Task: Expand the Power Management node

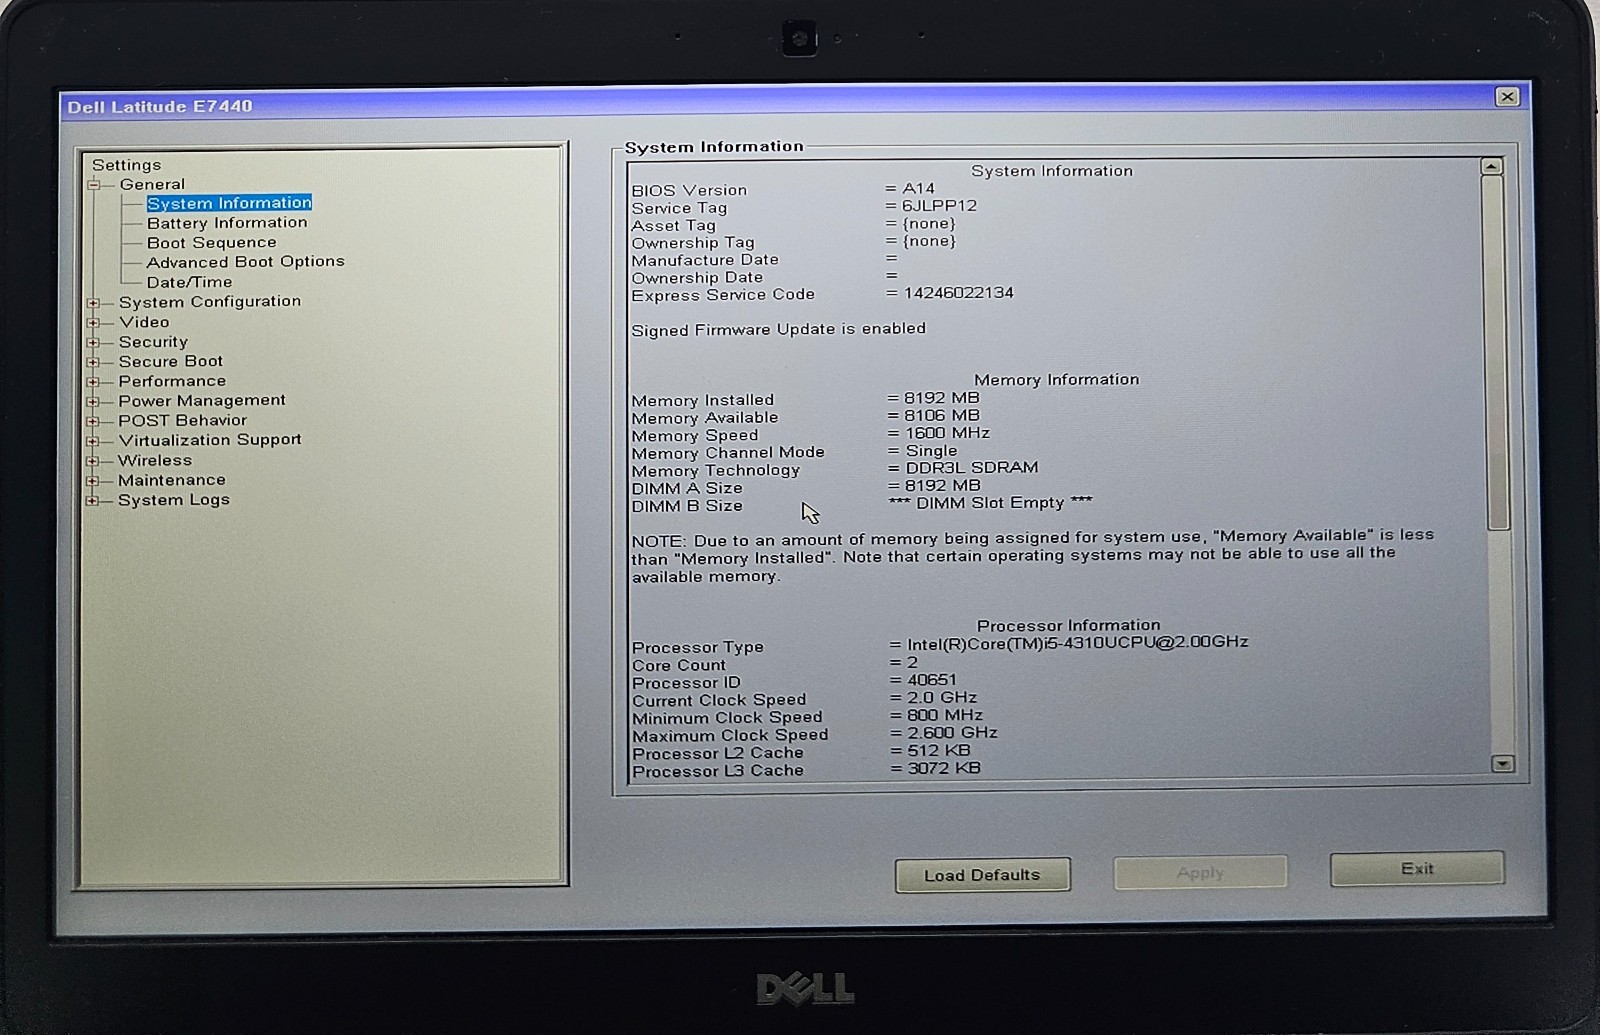Action: pos(93,402)
